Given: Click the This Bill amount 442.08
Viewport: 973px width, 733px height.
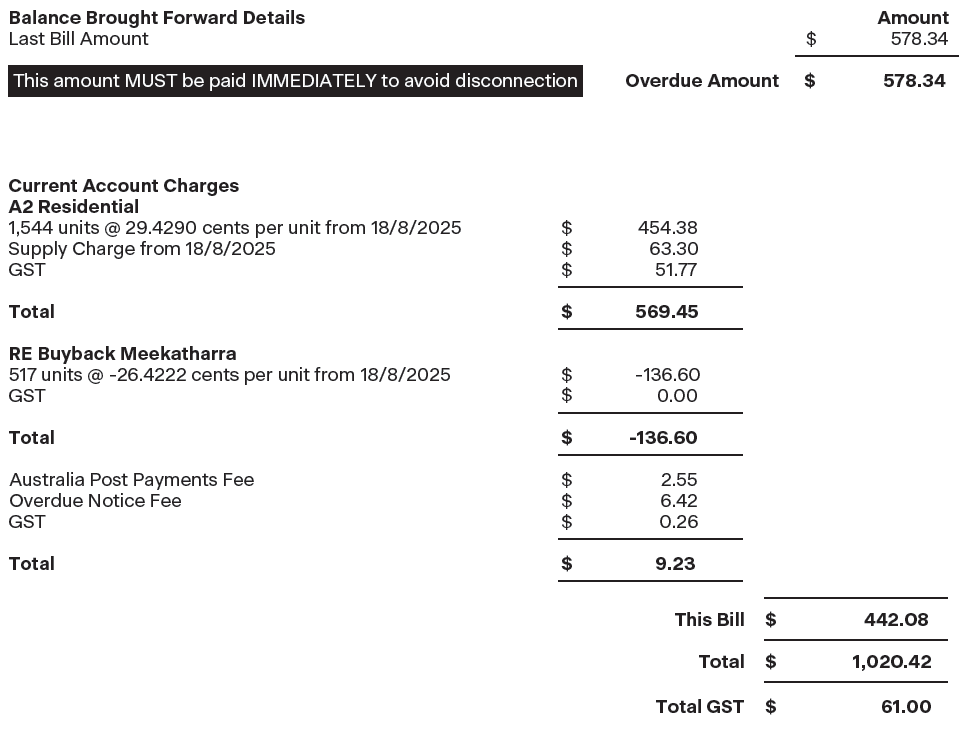Looking at the screenshot, I should [x=896, y=620].
